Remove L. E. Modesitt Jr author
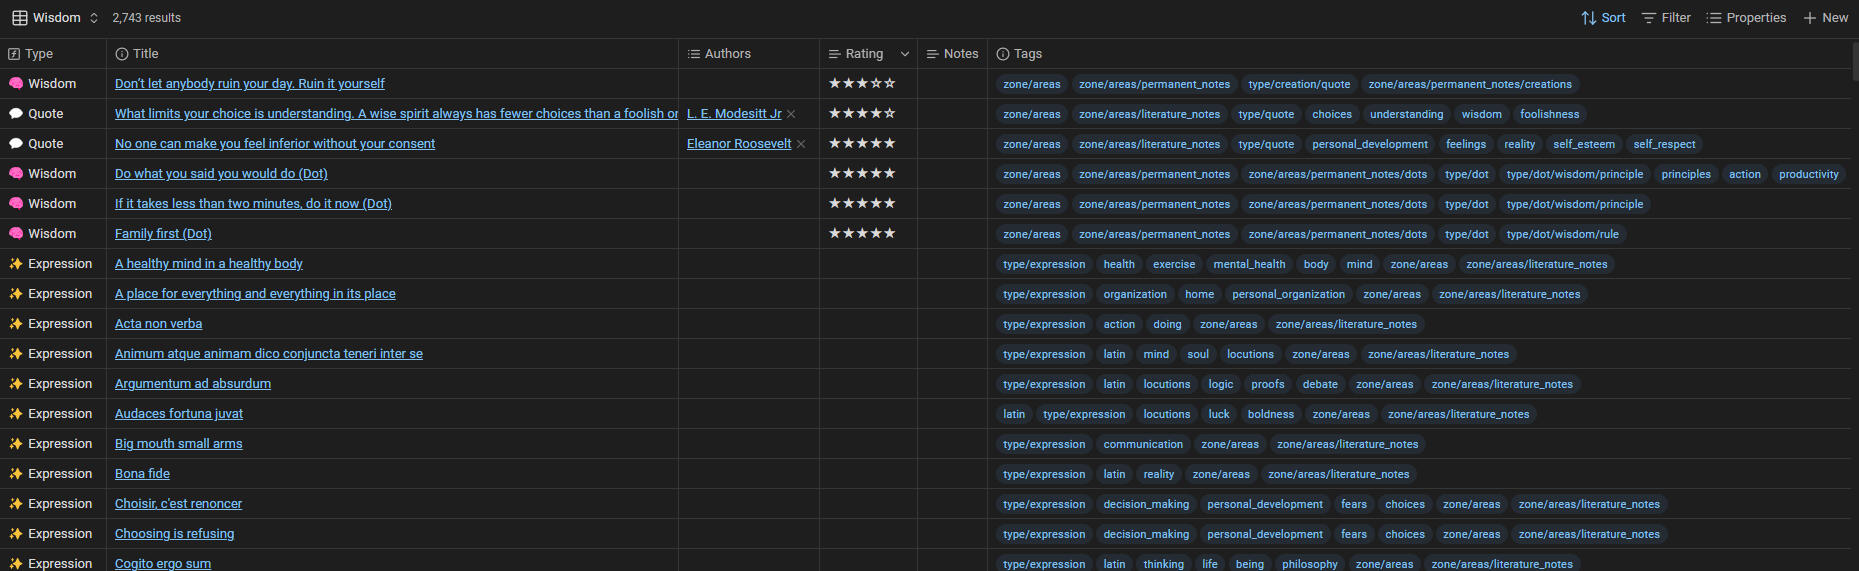Screen dimensions: 1859x571 point(791,114)
